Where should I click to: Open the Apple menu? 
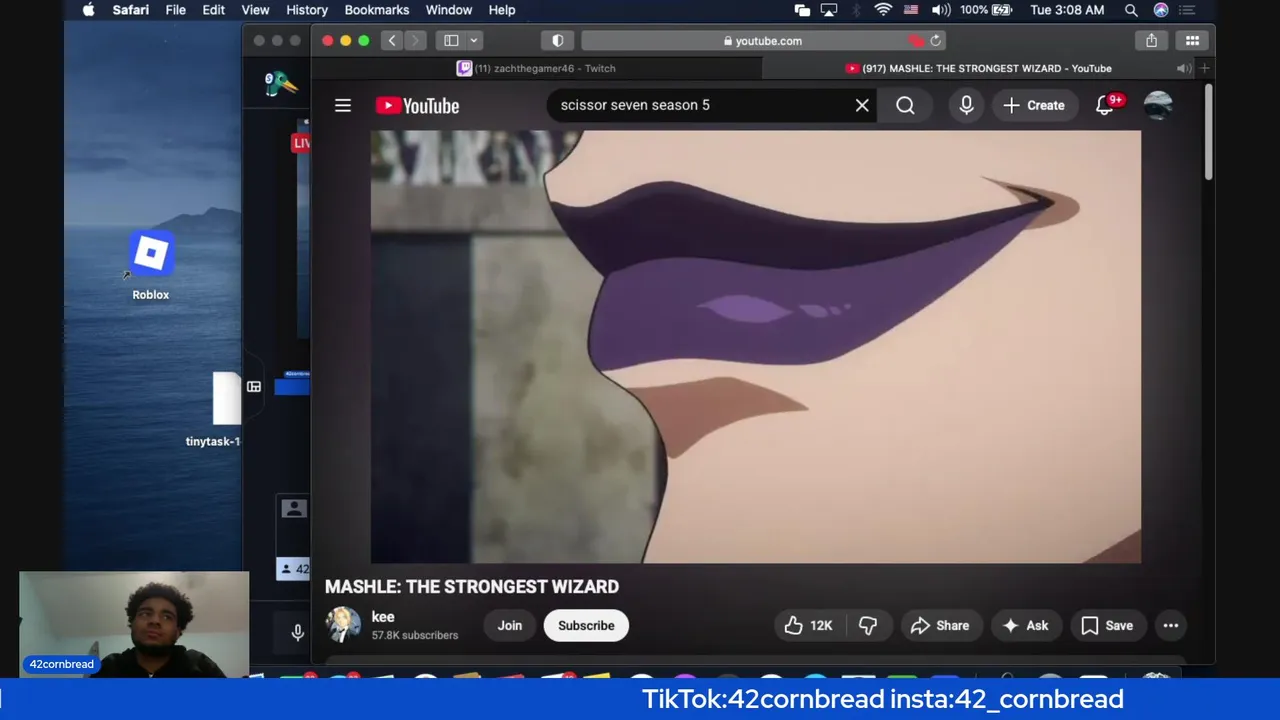88,10
